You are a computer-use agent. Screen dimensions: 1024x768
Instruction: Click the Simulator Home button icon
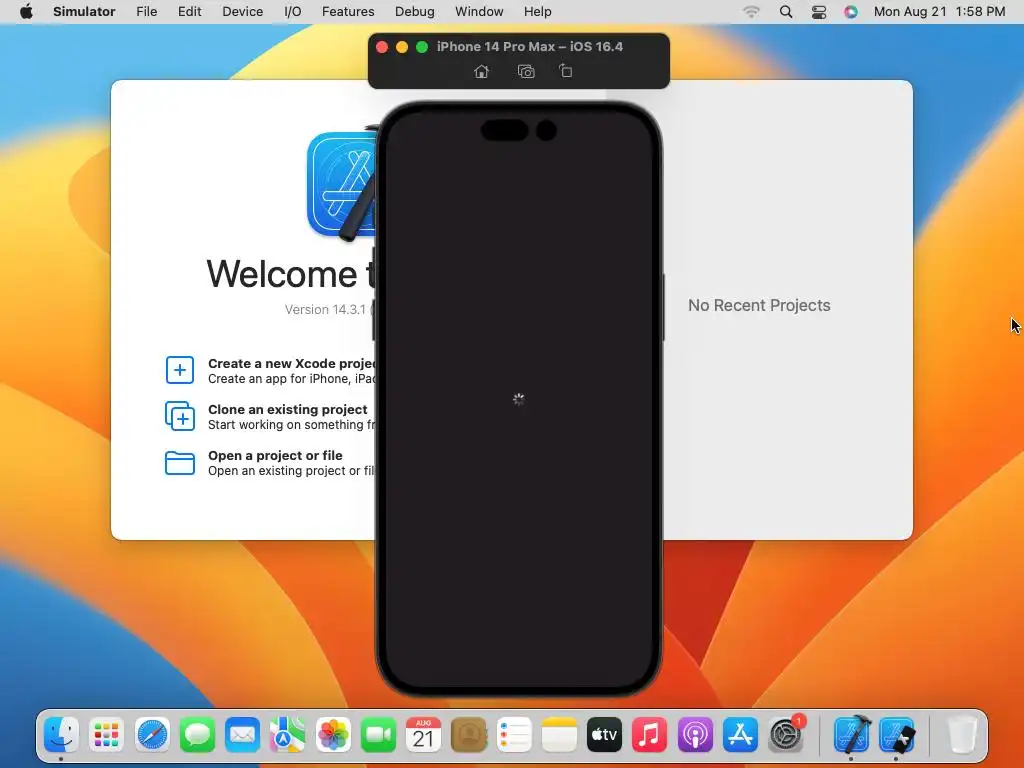pyautogui.click(x=481, y=71)
